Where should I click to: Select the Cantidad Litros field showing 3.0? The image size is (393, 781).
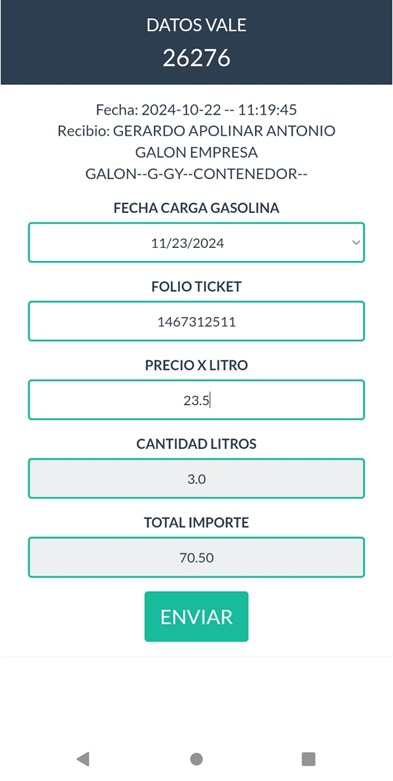pos(196,479)
